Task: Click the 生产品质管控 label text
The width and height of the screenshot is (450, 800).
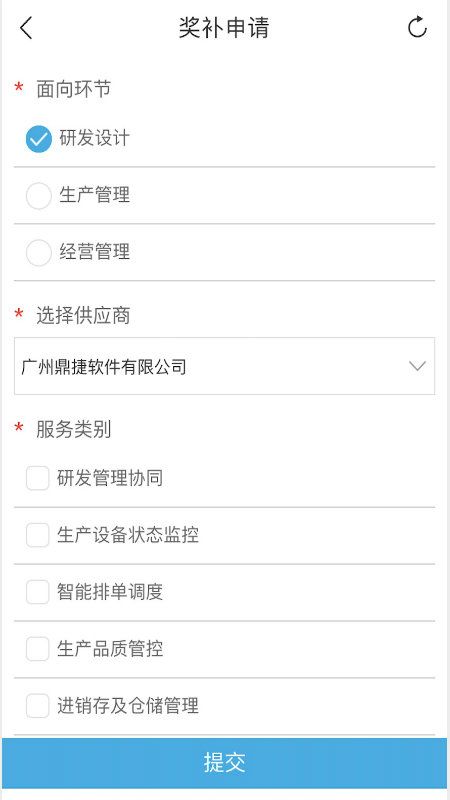Action: (x=110, y=649)
